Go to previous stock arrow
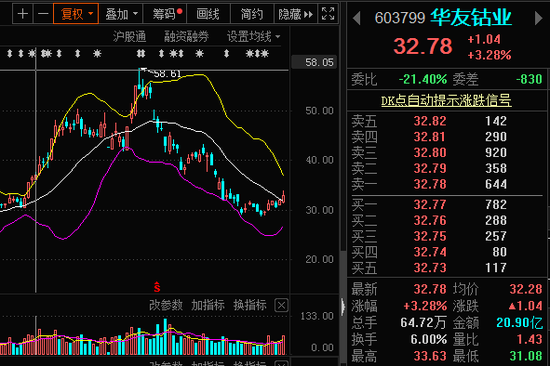This screenshot has width=550, height=366. [357, 18]
